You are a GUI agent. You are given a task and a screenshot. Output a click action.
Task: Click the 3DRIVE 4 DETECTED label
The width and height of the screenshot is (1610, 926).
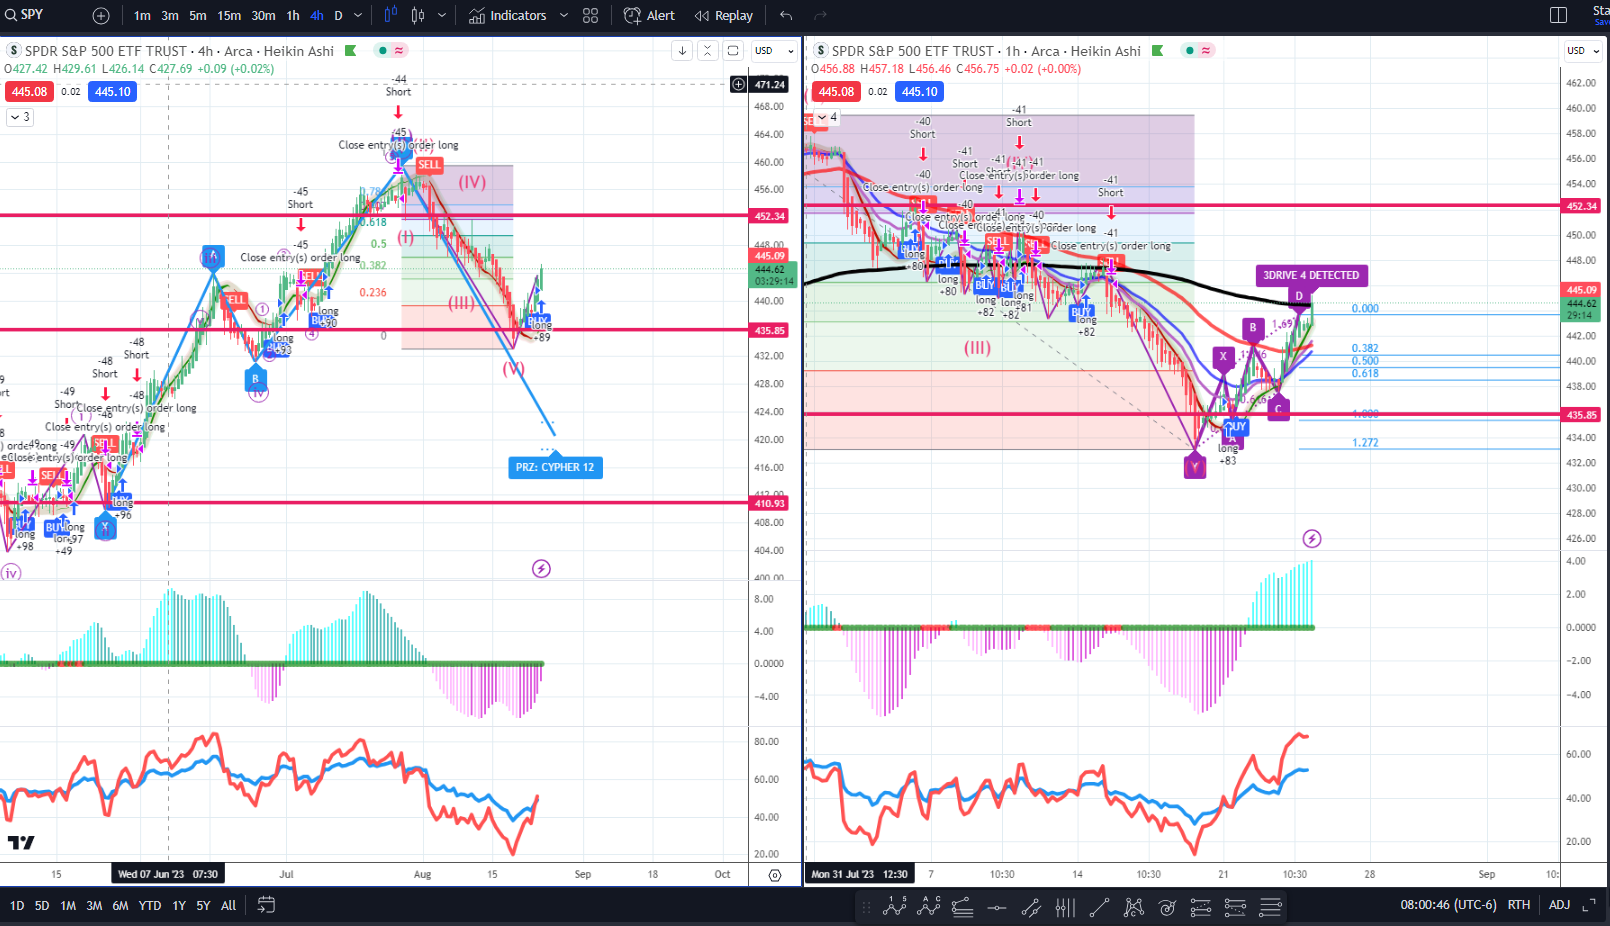tap(1311, 275)
